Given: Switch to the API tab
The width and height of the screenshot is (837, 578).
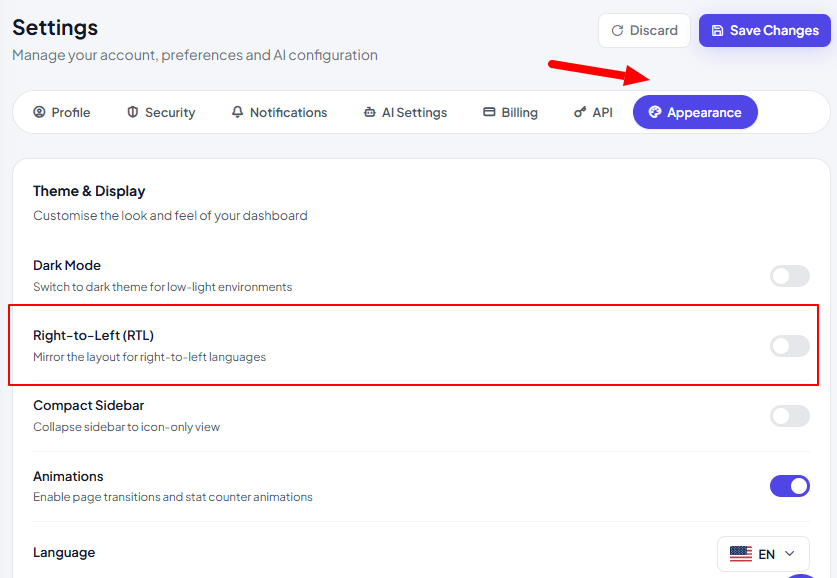Looking at the screenshot, I should tap(593, 112).
